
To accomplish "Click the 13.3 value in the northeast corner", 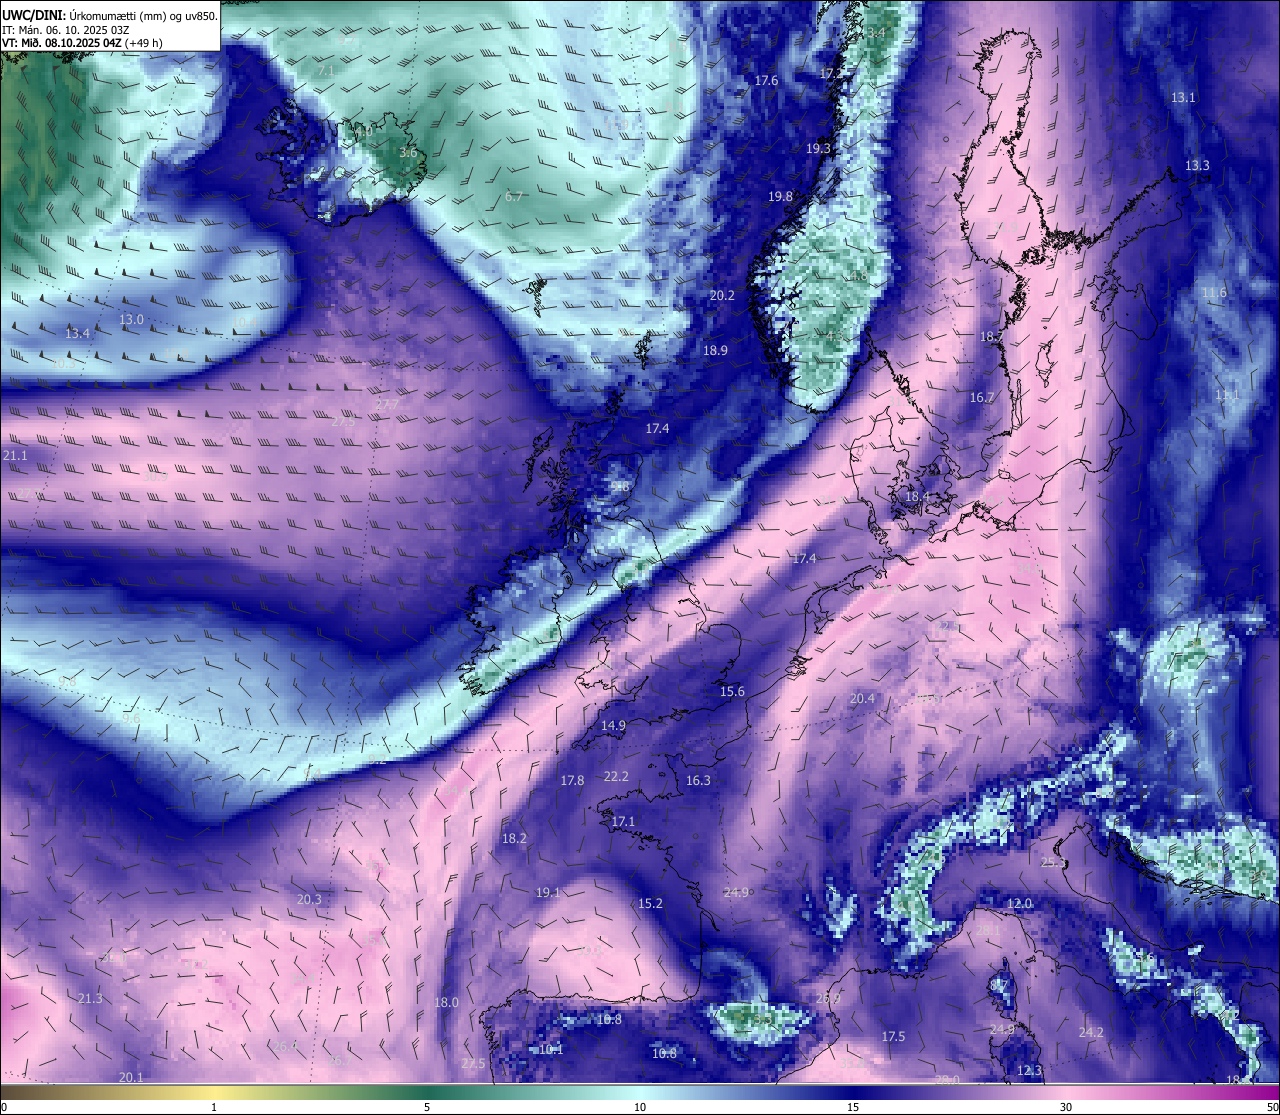I will pyautogui.click(x=1197, y=165).
